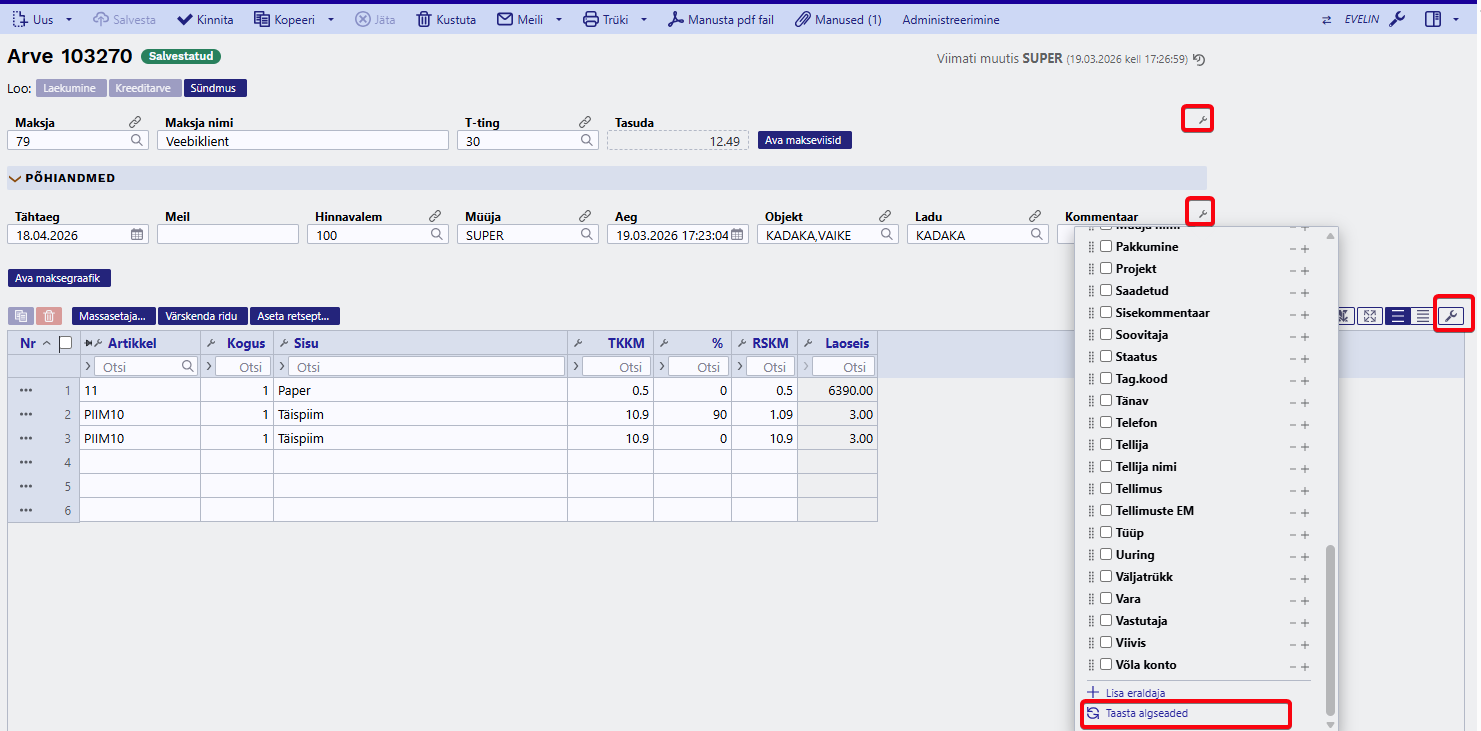
Task: Click the Taasta algseaded link
Action: [x=1146, y=714]
